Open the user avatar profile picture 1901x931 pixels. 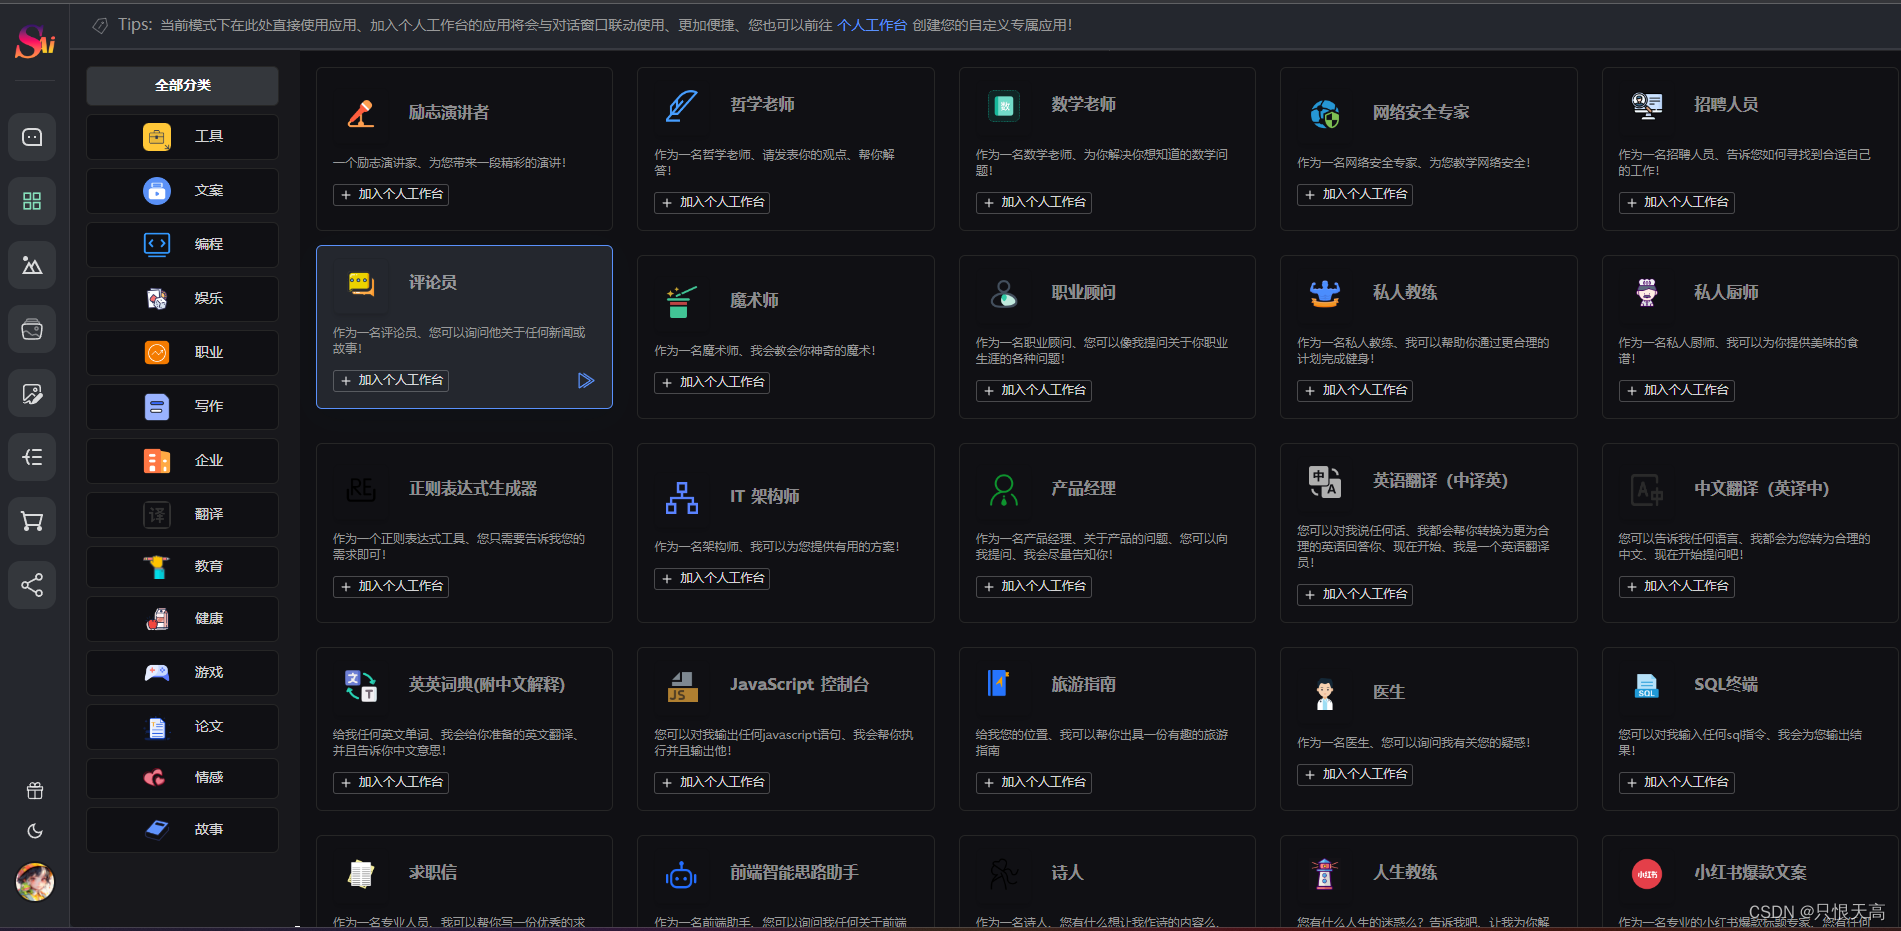(35, 882)
